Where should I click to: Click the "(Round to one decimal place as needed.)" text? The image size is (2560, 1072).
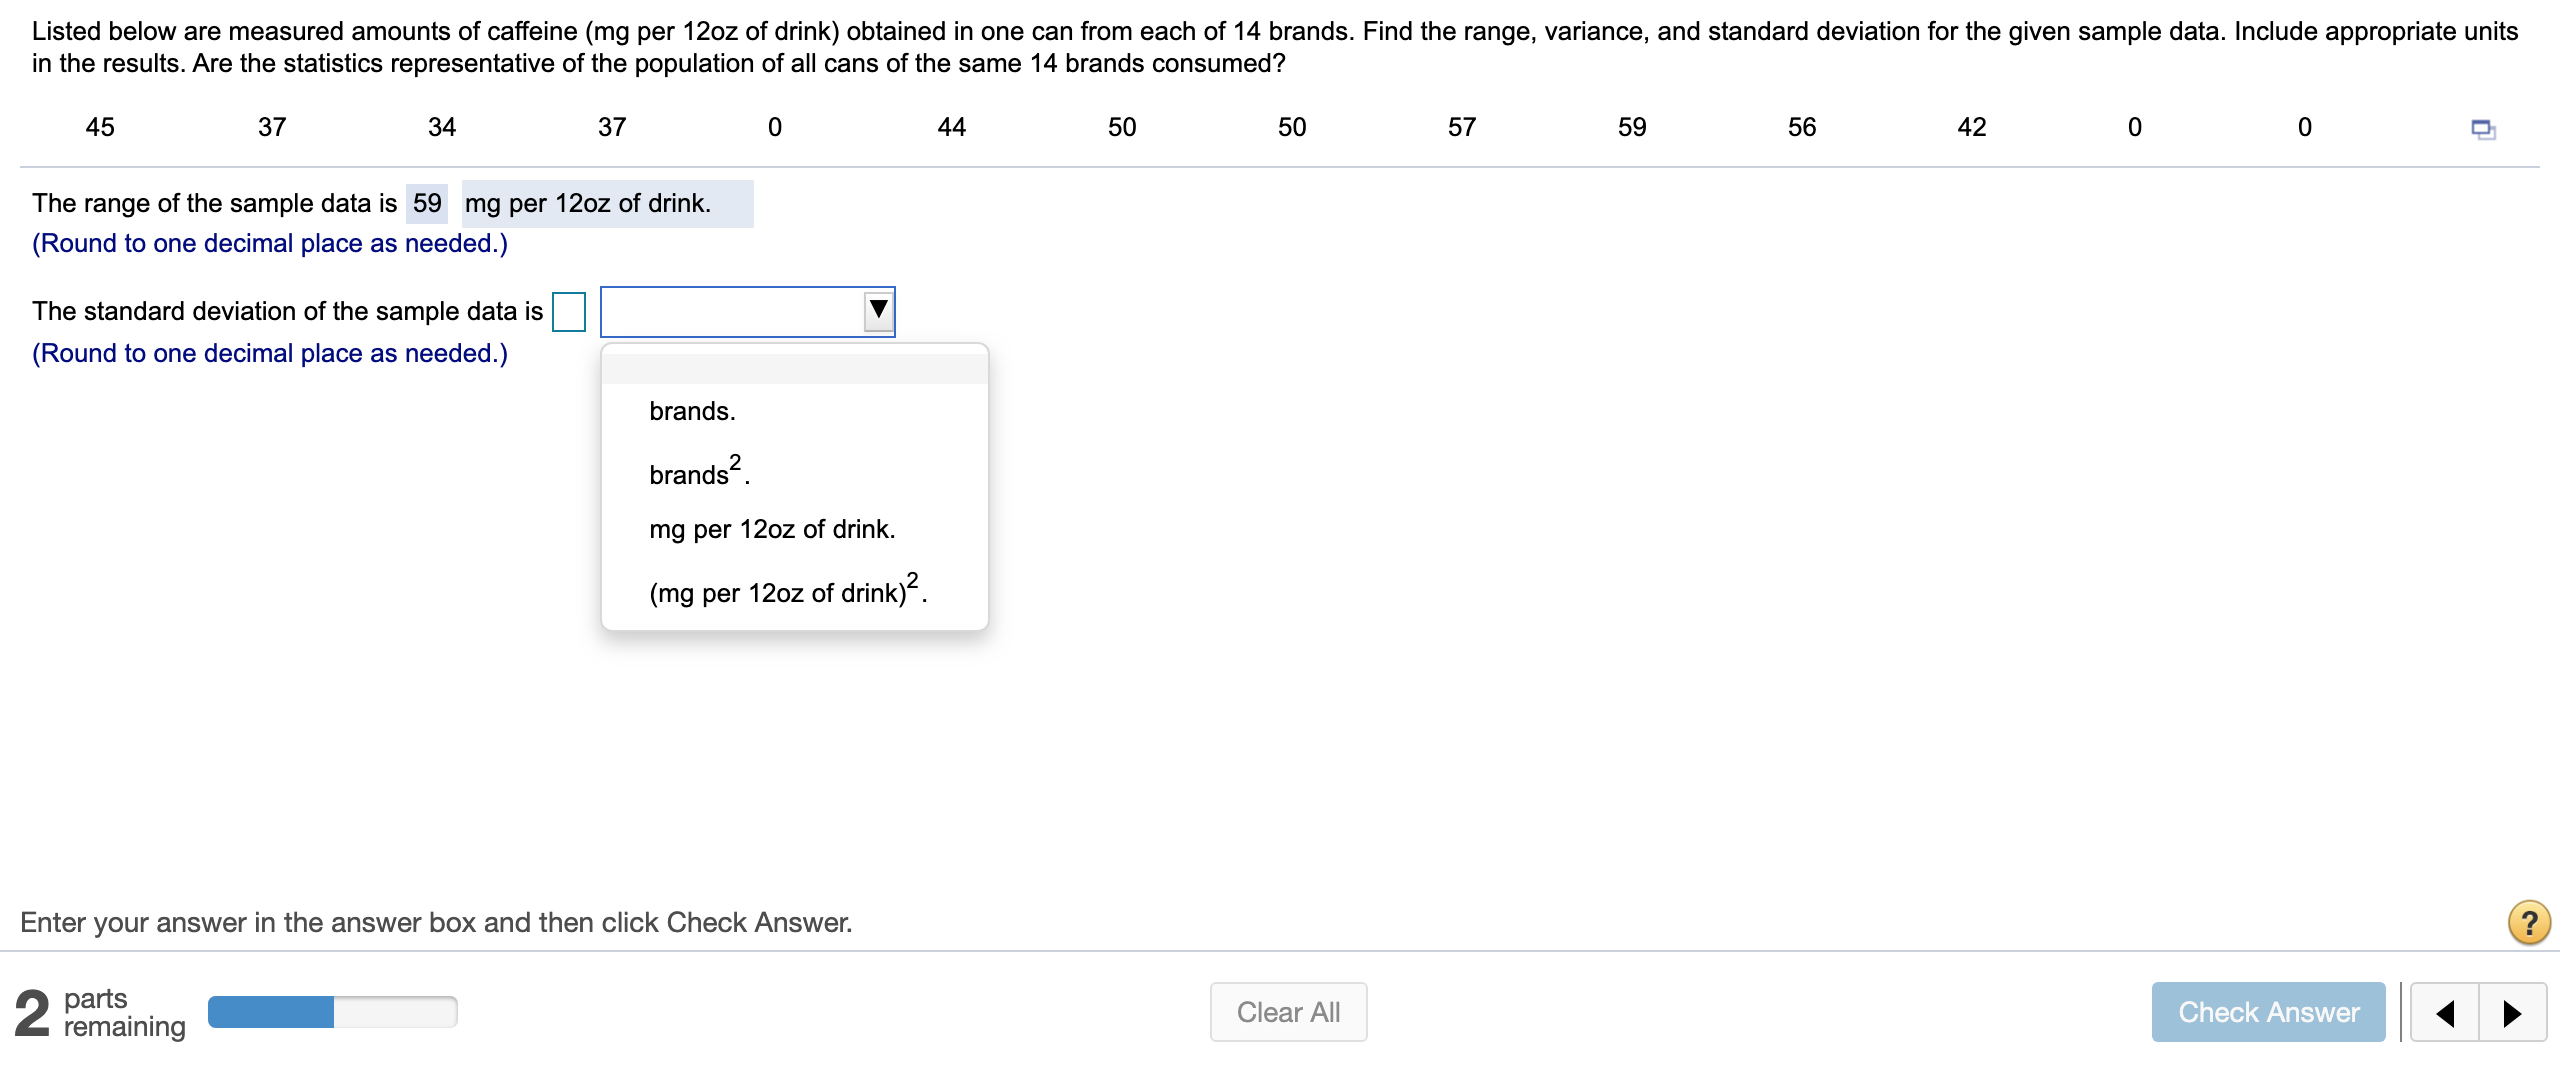(268, 352)
